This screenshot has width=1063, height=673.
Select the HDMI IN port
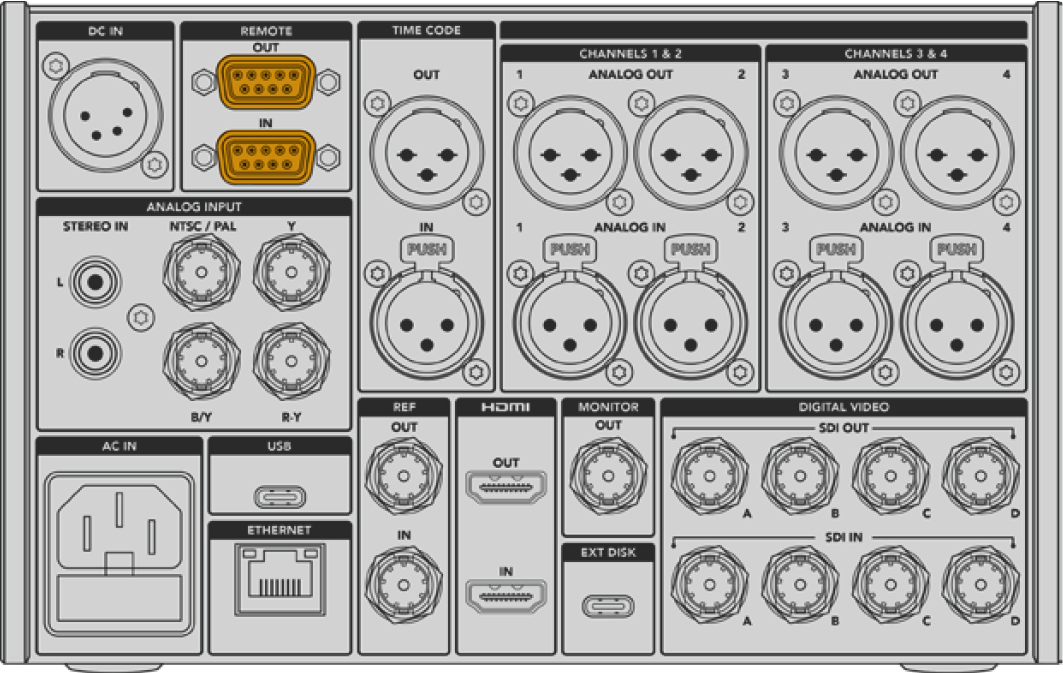pyautogui.click(x=506, y=596)
